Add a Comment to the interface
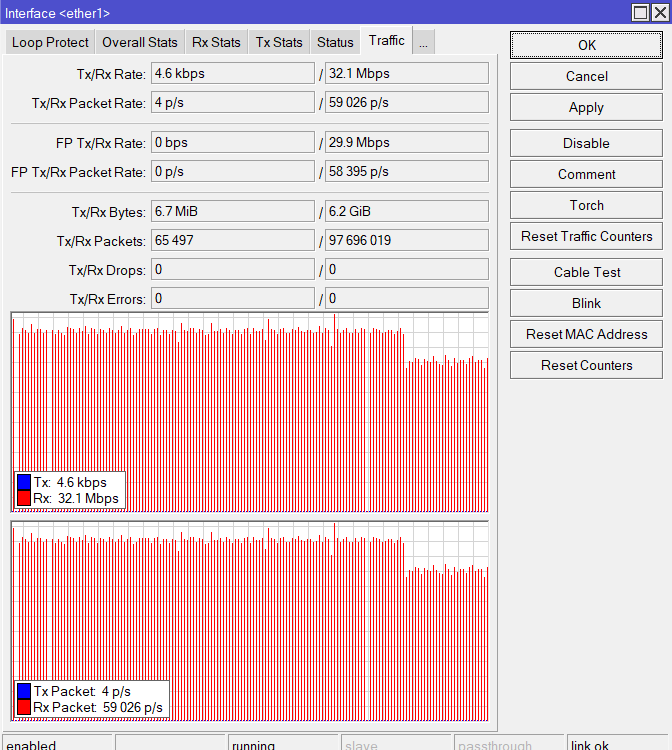The width and height of the screenshot is (672, 750). [586, 174]
